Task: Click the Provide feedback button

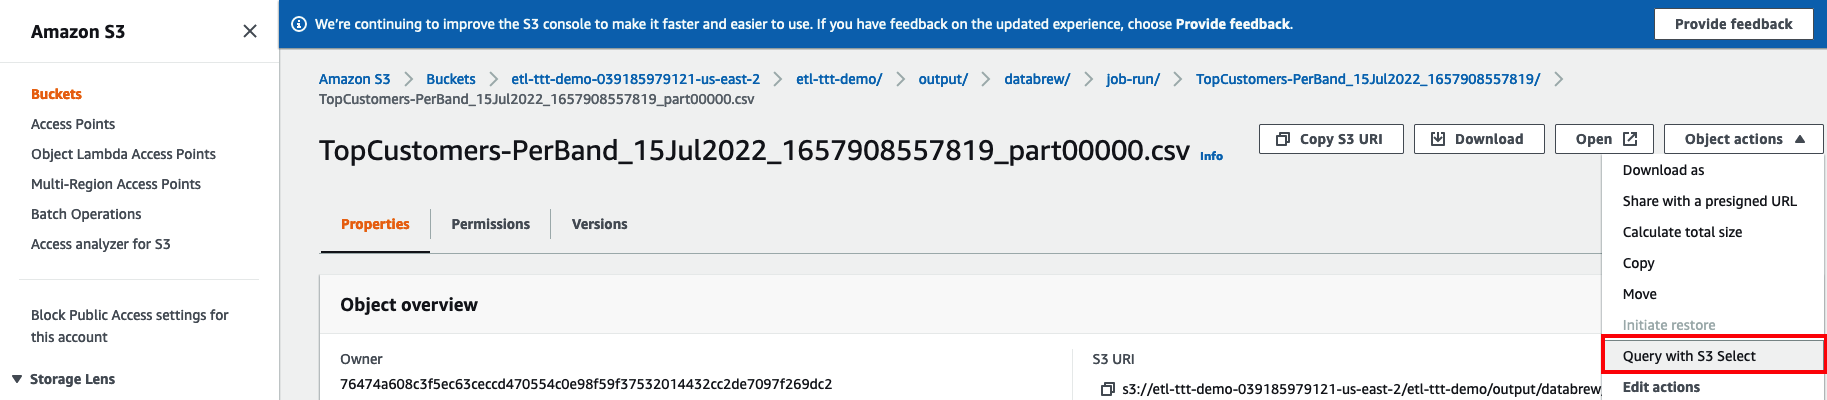Action: 1733,24
